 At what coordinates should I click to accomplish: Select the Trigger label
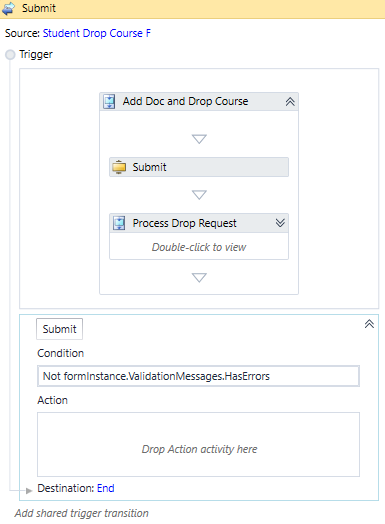(x=36, y=54)
